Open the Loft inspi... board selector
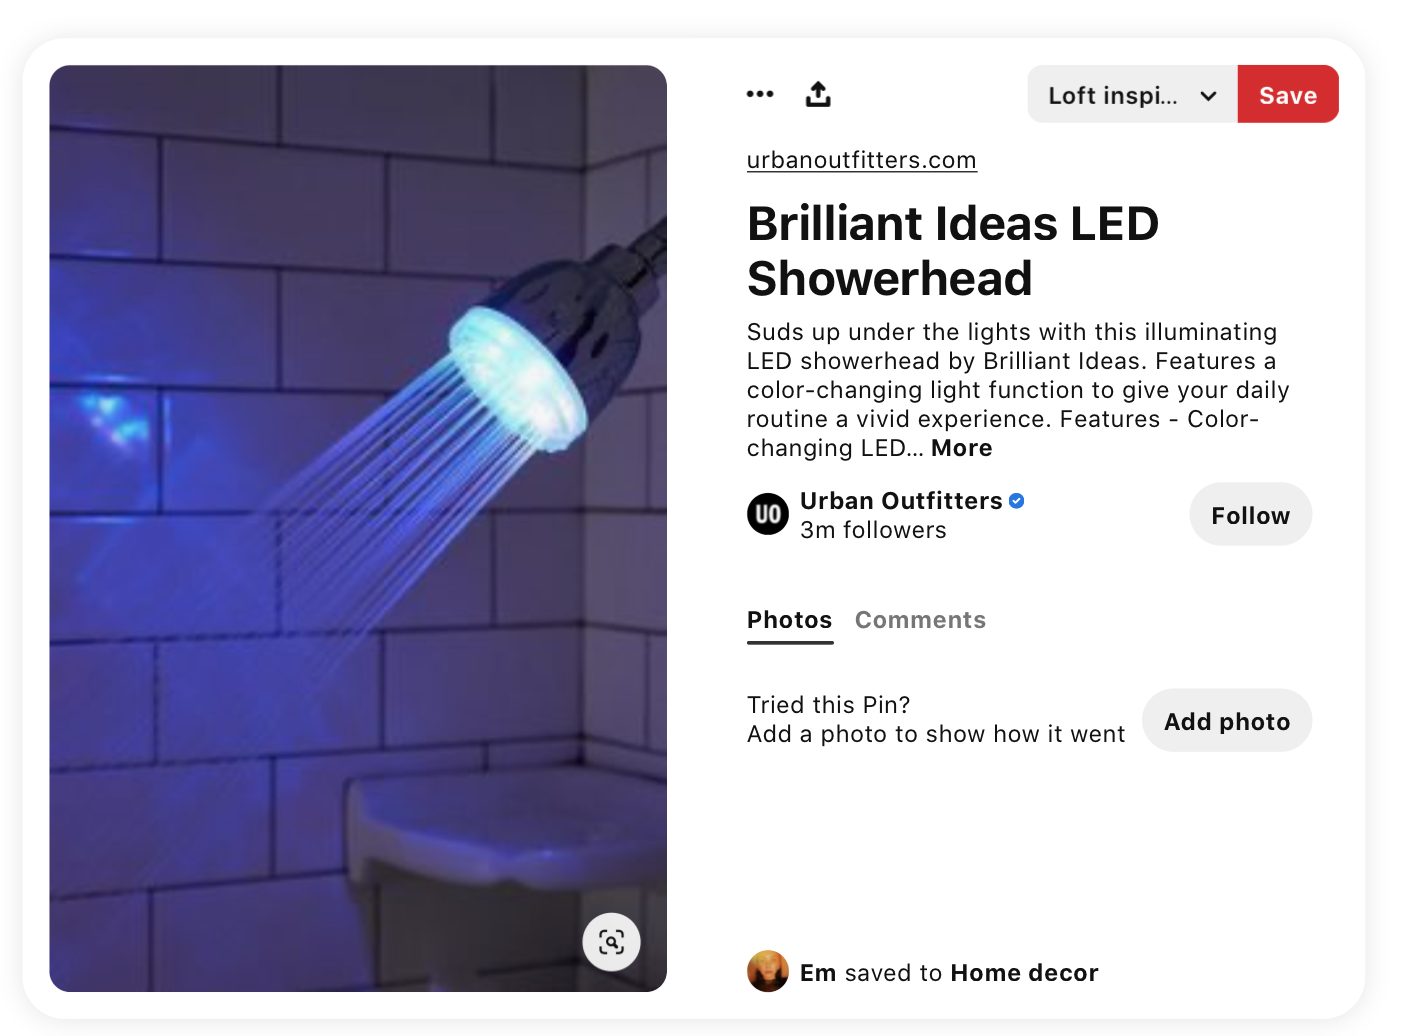The image size is (1410, 1036). pyautogui.click(x=1133, y=94)
